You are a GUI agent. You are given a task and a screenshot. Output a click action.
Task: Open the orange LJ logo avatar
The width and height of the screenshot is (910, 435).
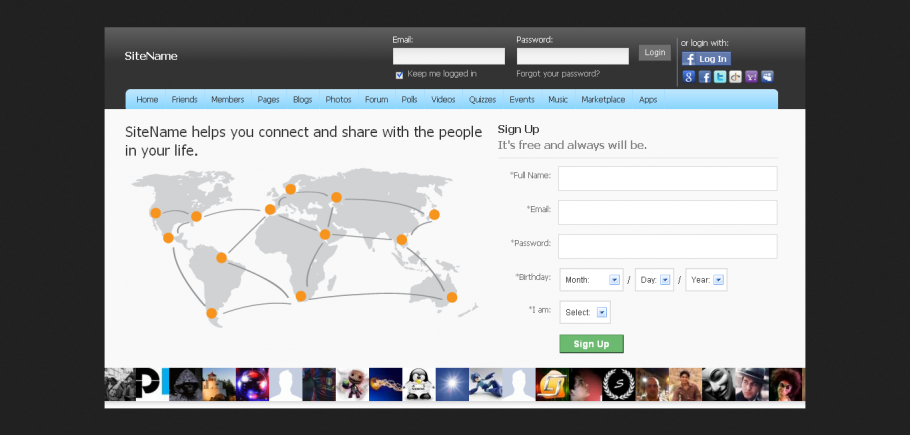[x=552, y=385]
